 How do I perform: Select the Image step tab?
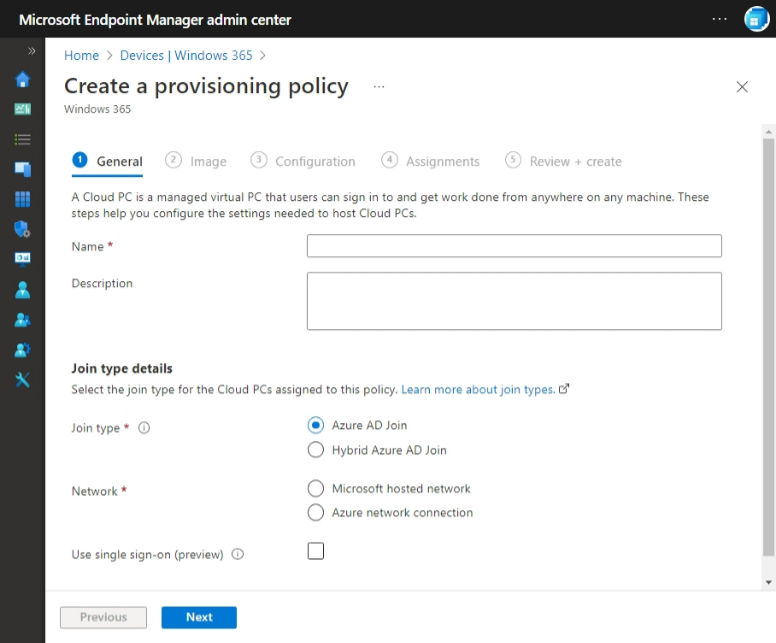click(195, 161)
